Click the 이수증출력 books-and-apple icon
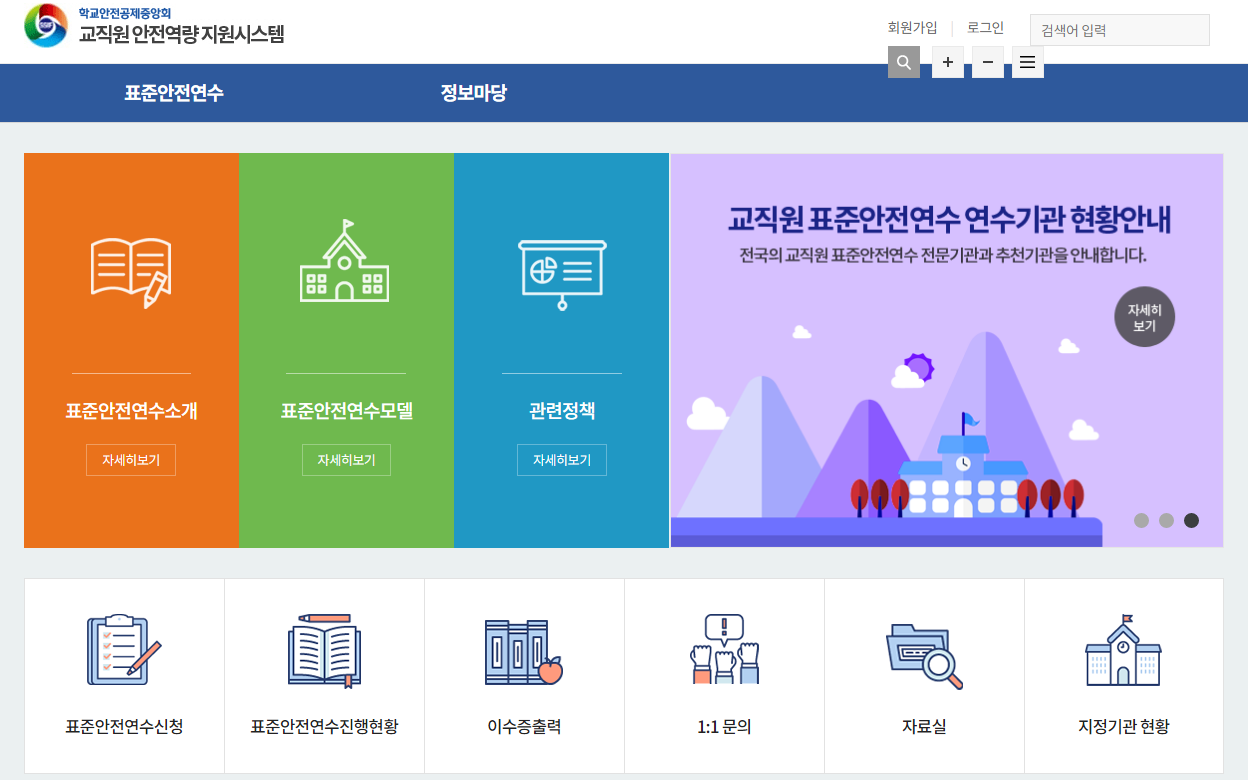 524,650
